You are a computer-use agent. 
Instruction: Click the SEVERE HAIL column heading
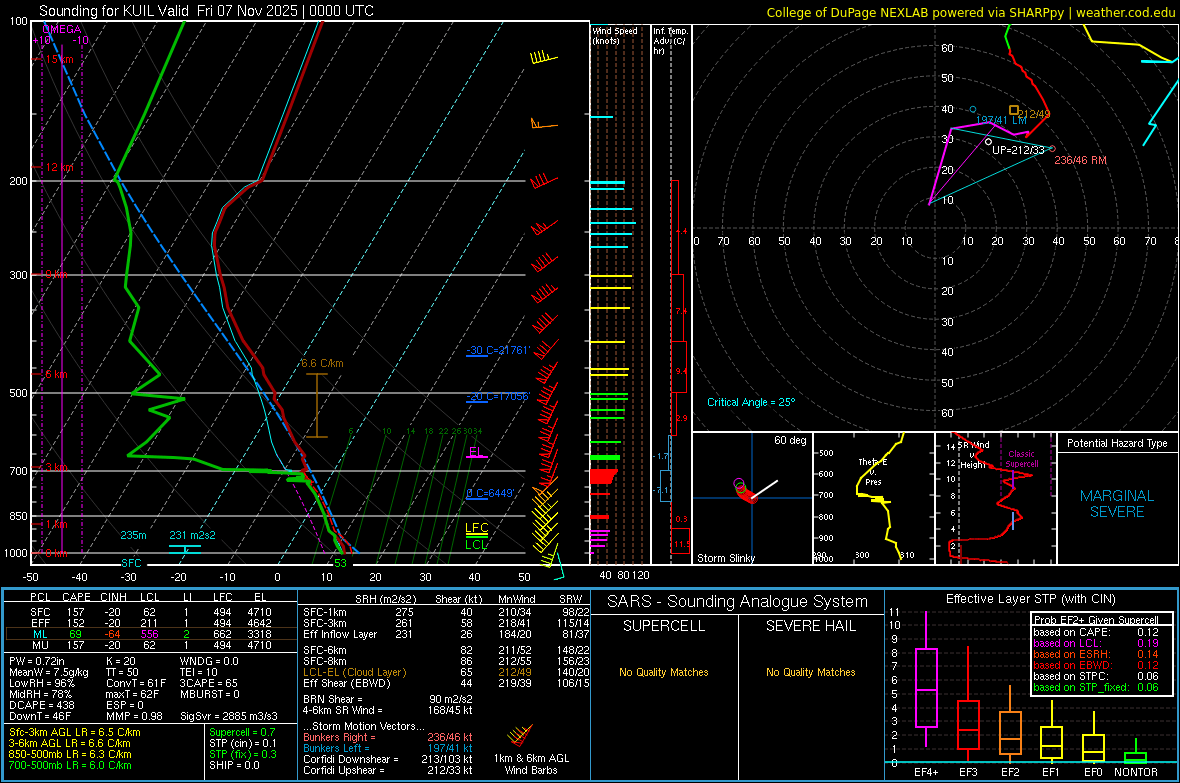pos(810,626)
